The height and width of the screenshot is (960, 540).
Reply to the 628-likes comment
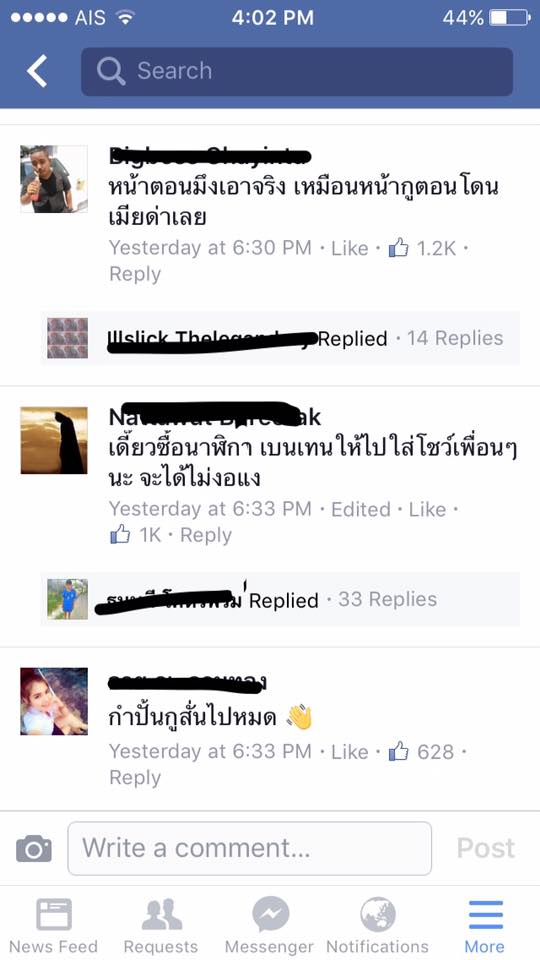pyautogui.click(x=135, y=778)
